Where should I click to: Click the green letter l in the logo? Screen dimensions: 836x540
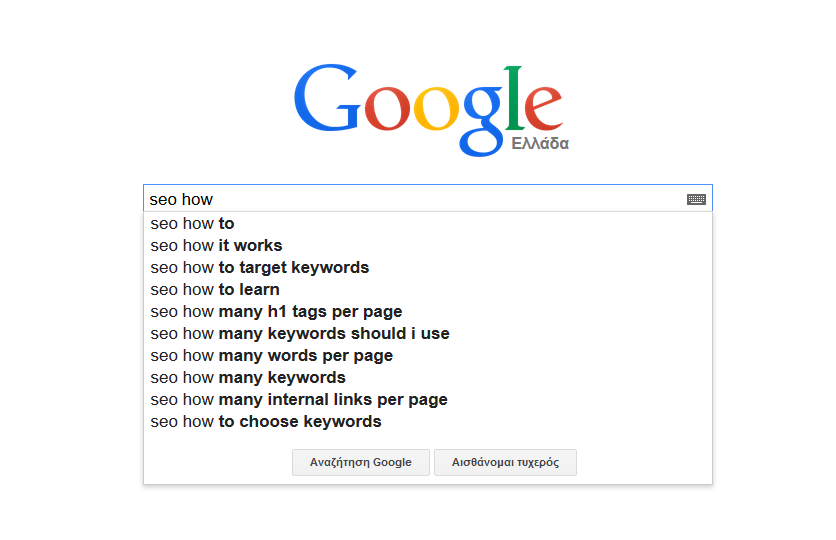[515, 98]
